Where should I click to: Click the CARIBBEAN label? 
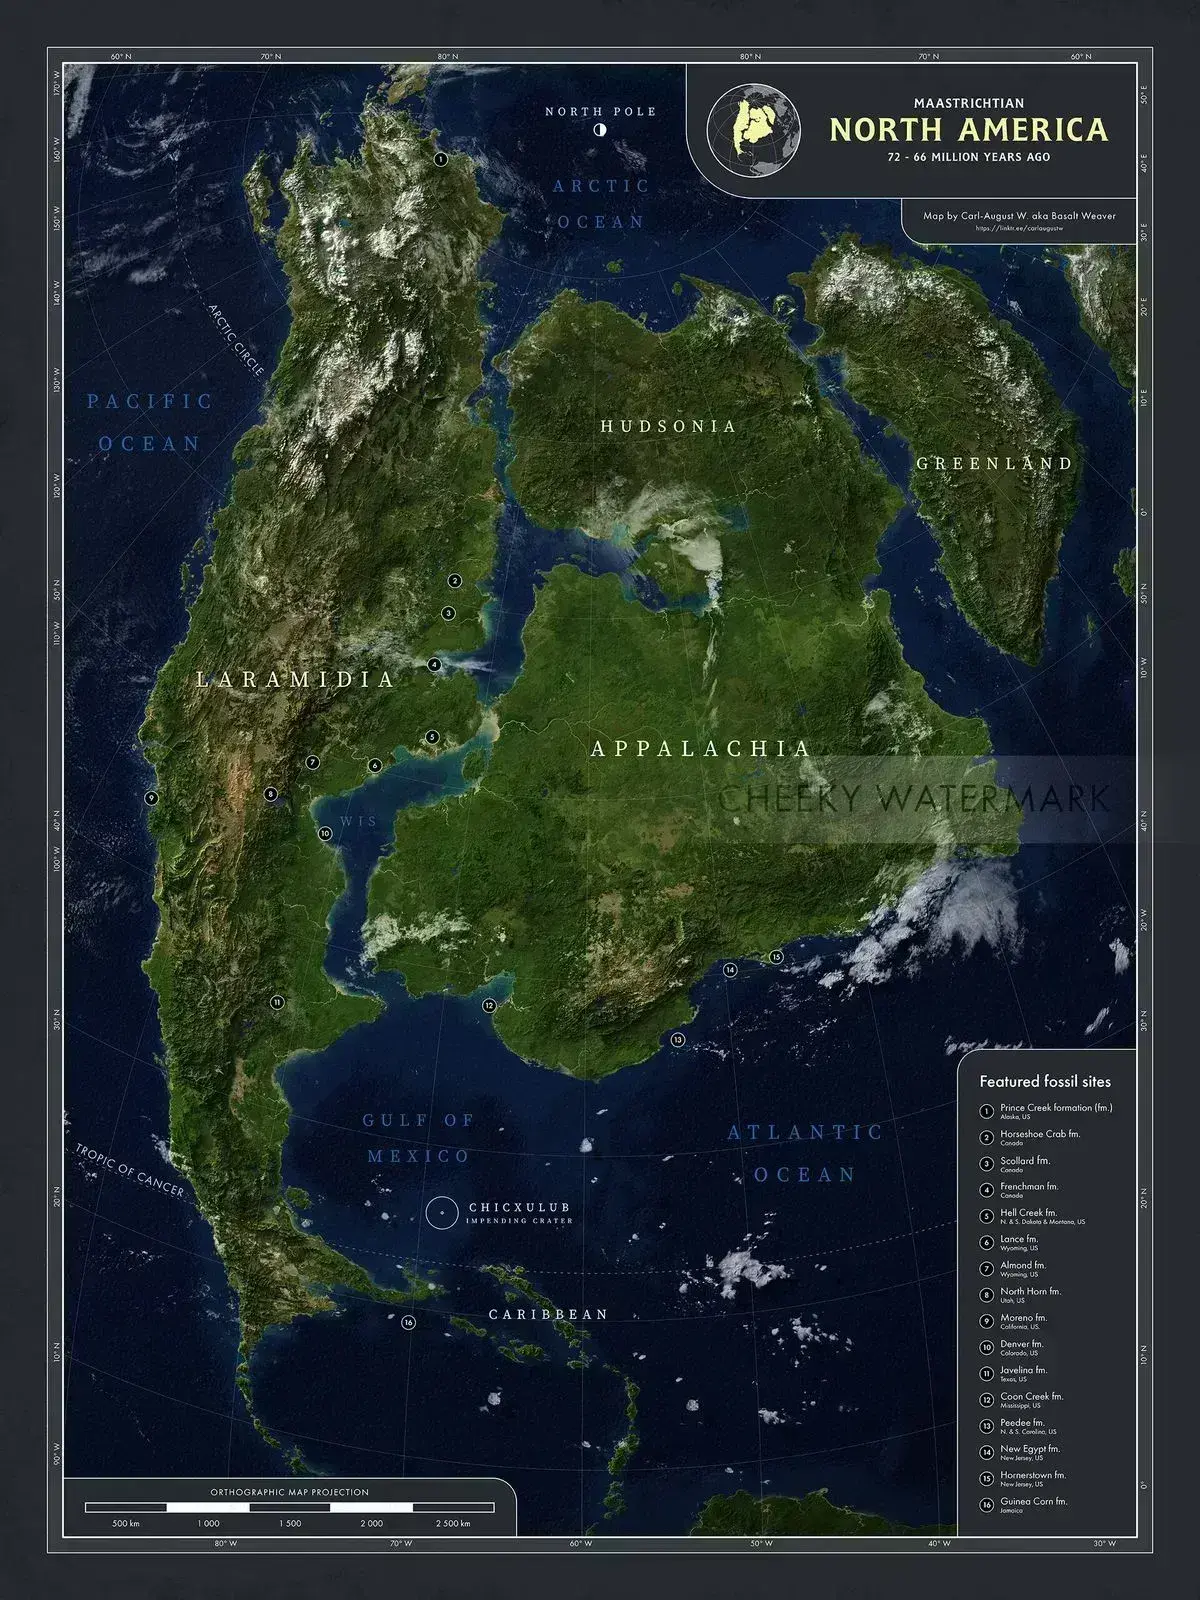click(548, 1314)
